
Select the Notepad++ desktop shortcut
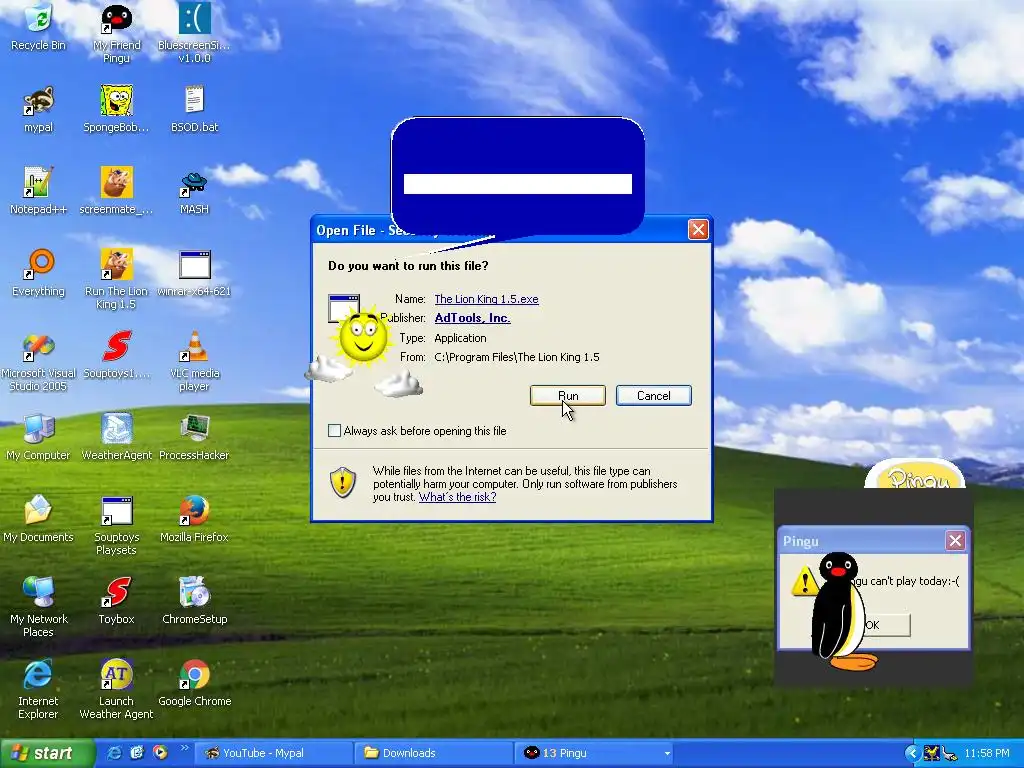coord(39,191)
